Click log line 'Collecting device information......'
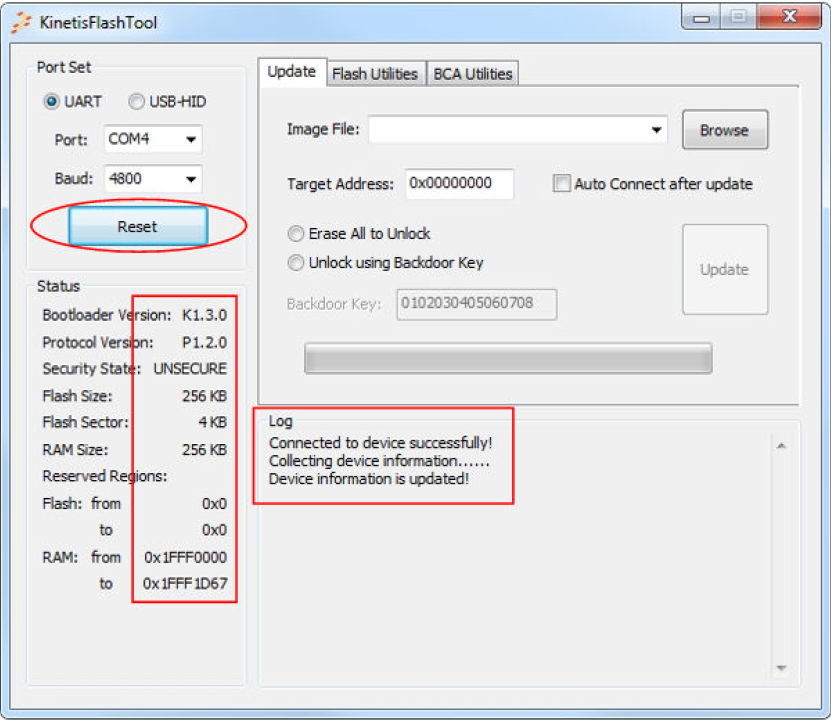Viewport: 831px width, 721px height. 379,461
